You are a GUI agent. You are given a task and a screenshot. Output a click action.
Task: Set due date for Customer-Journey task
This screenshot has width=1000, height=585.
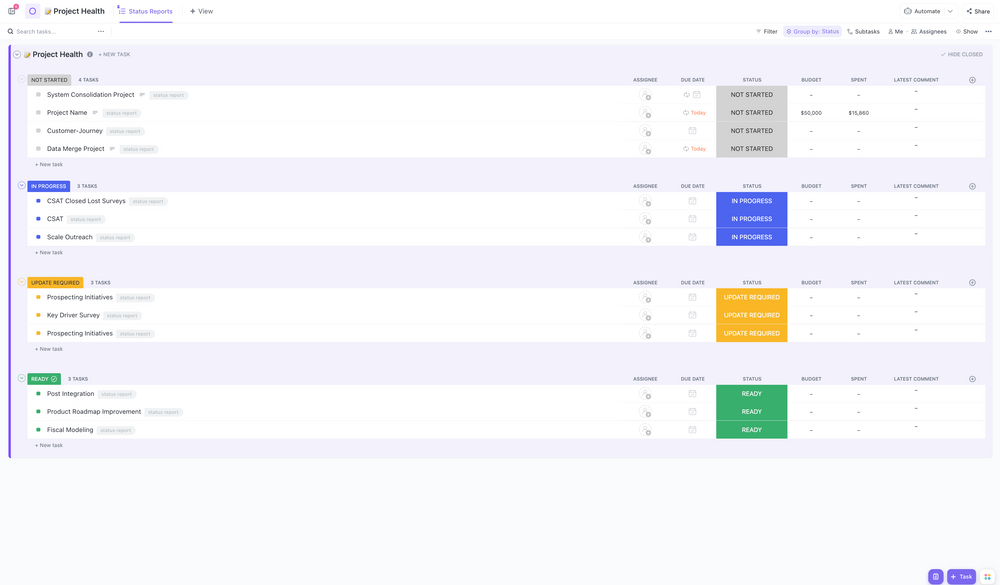(x=692, y=131)
